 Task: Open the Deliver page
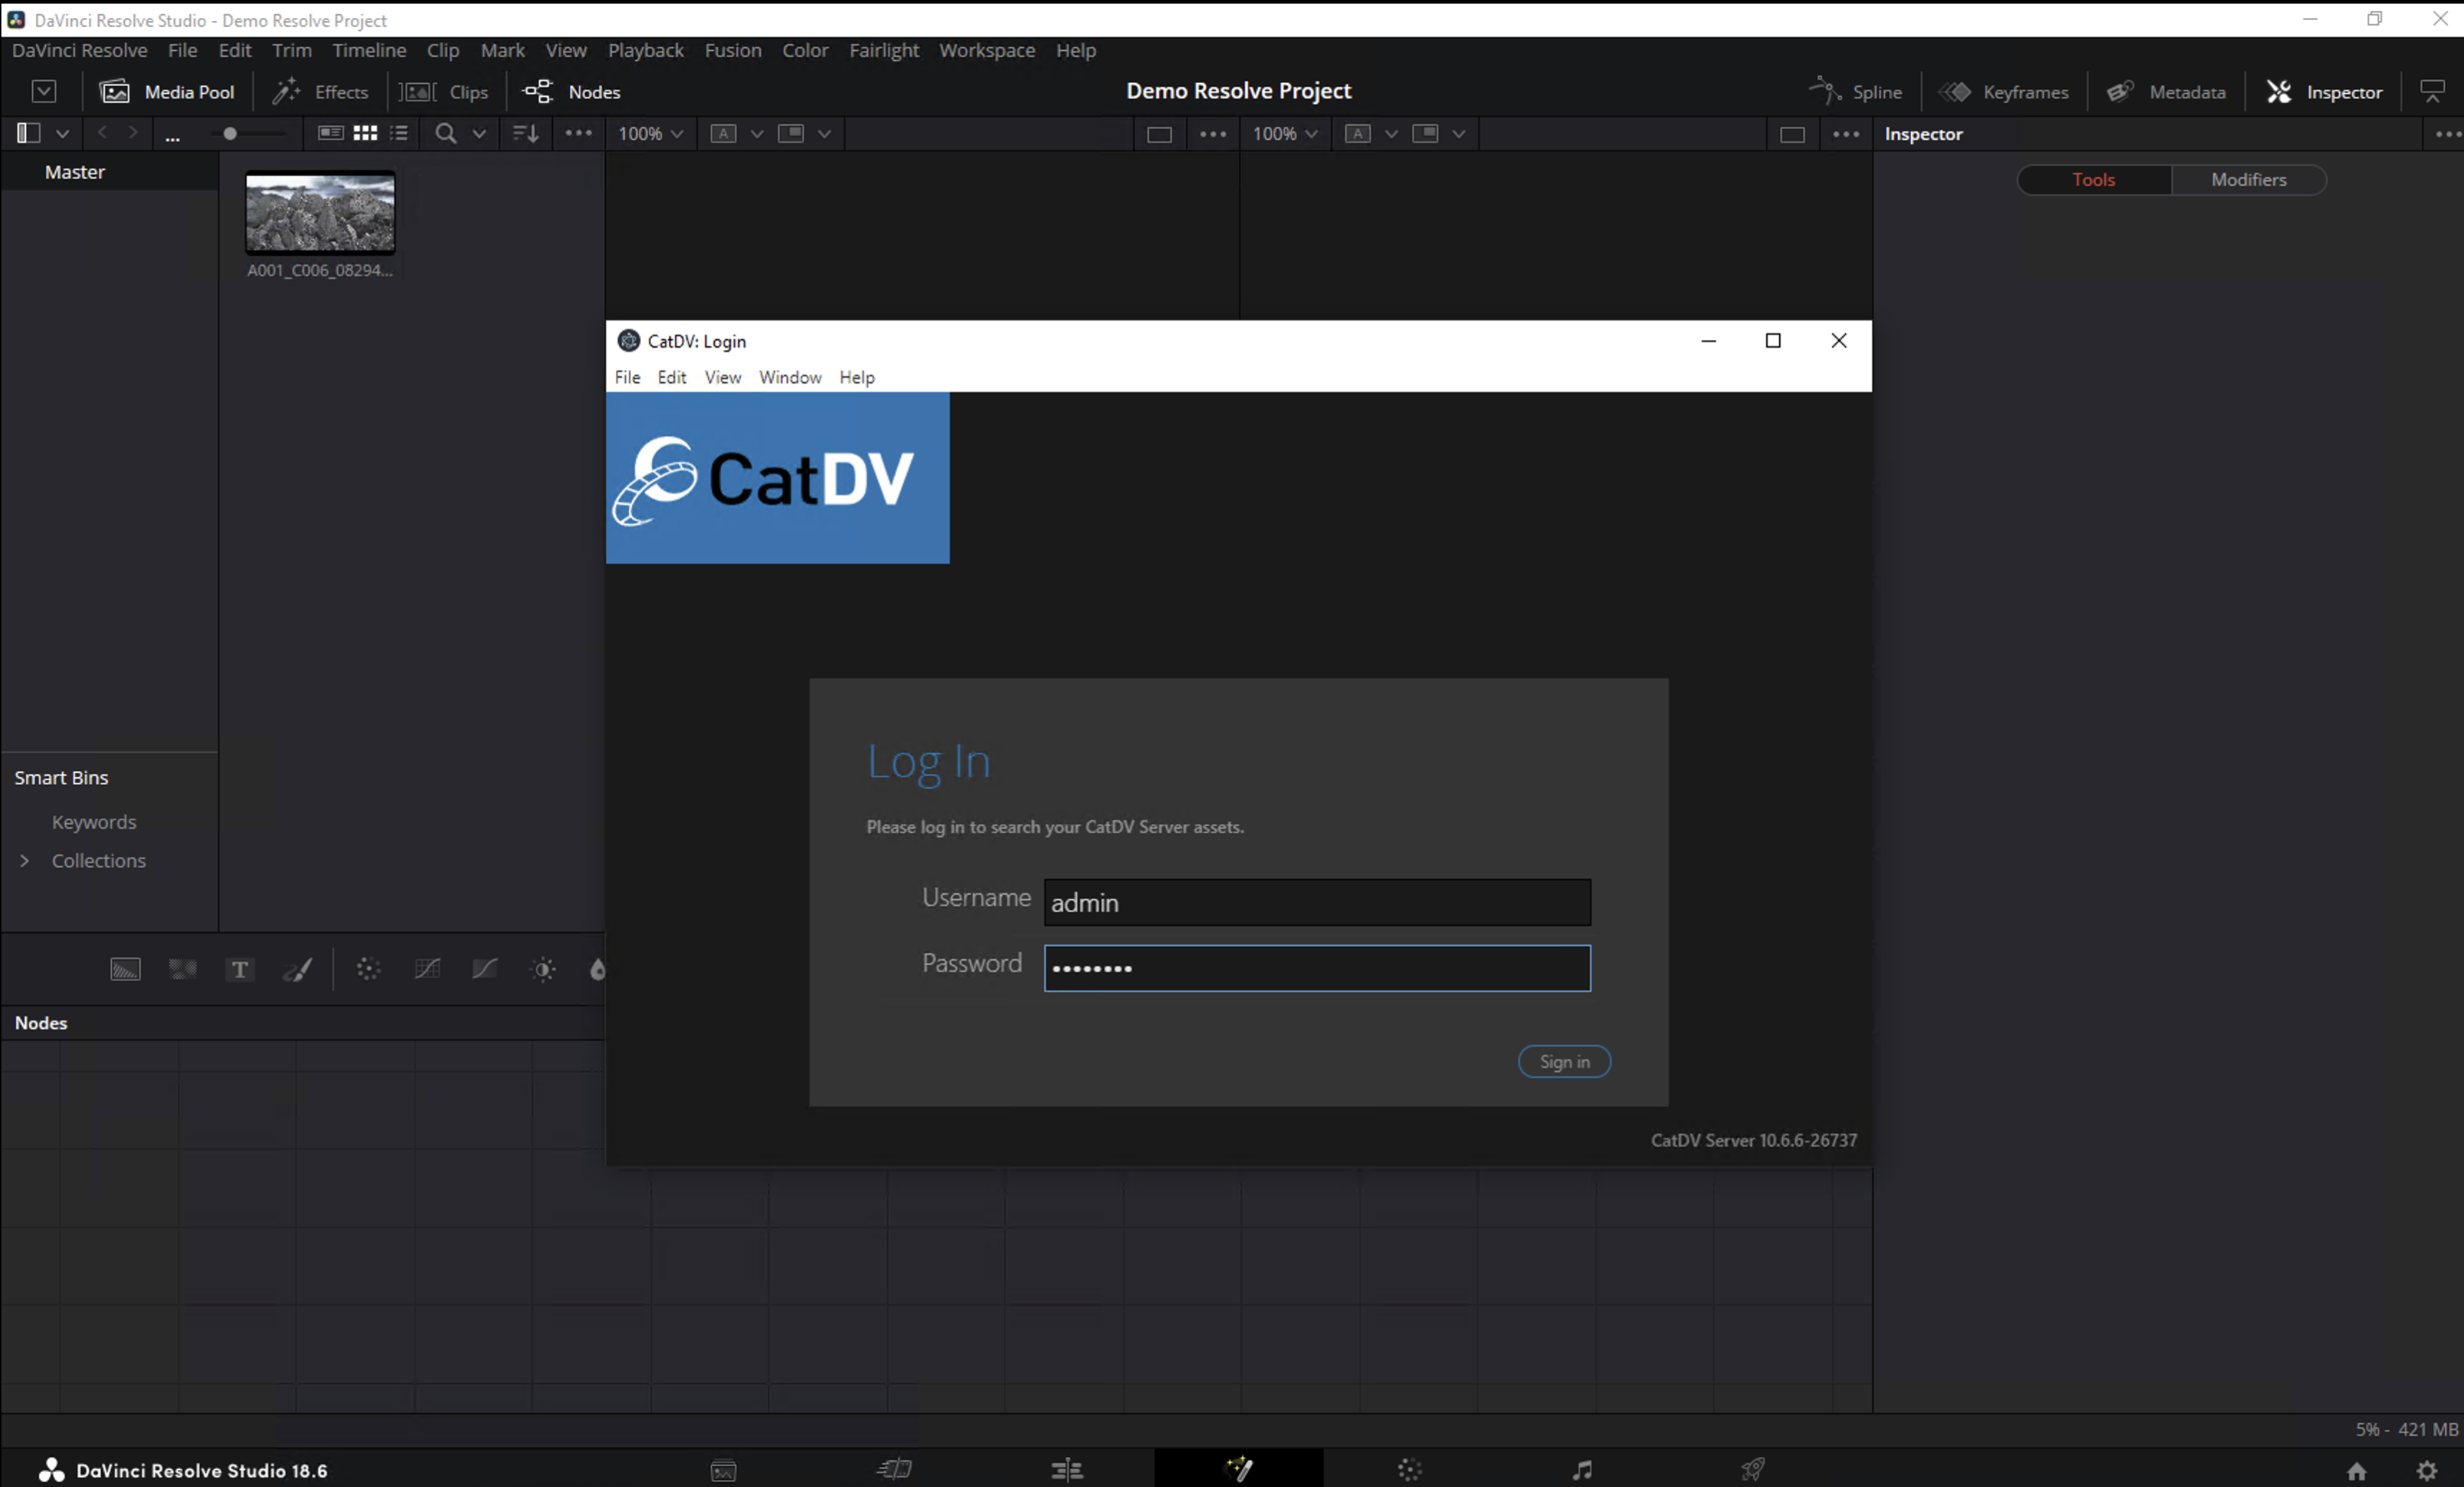1753,1469
